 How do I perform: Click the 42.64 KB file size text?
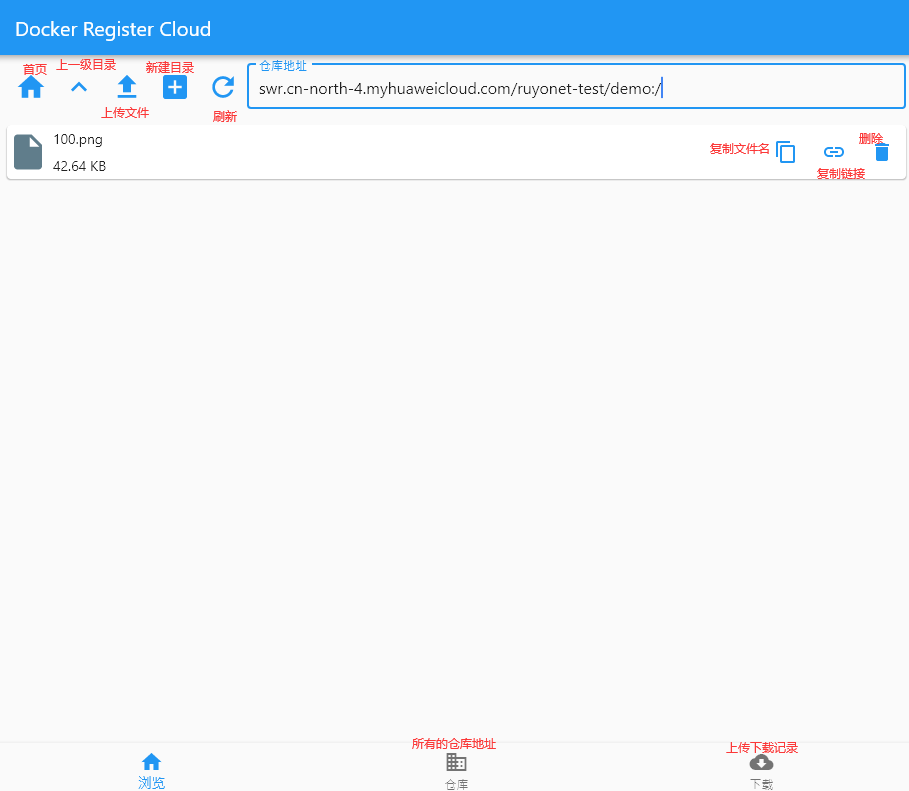tap(79, 166)
